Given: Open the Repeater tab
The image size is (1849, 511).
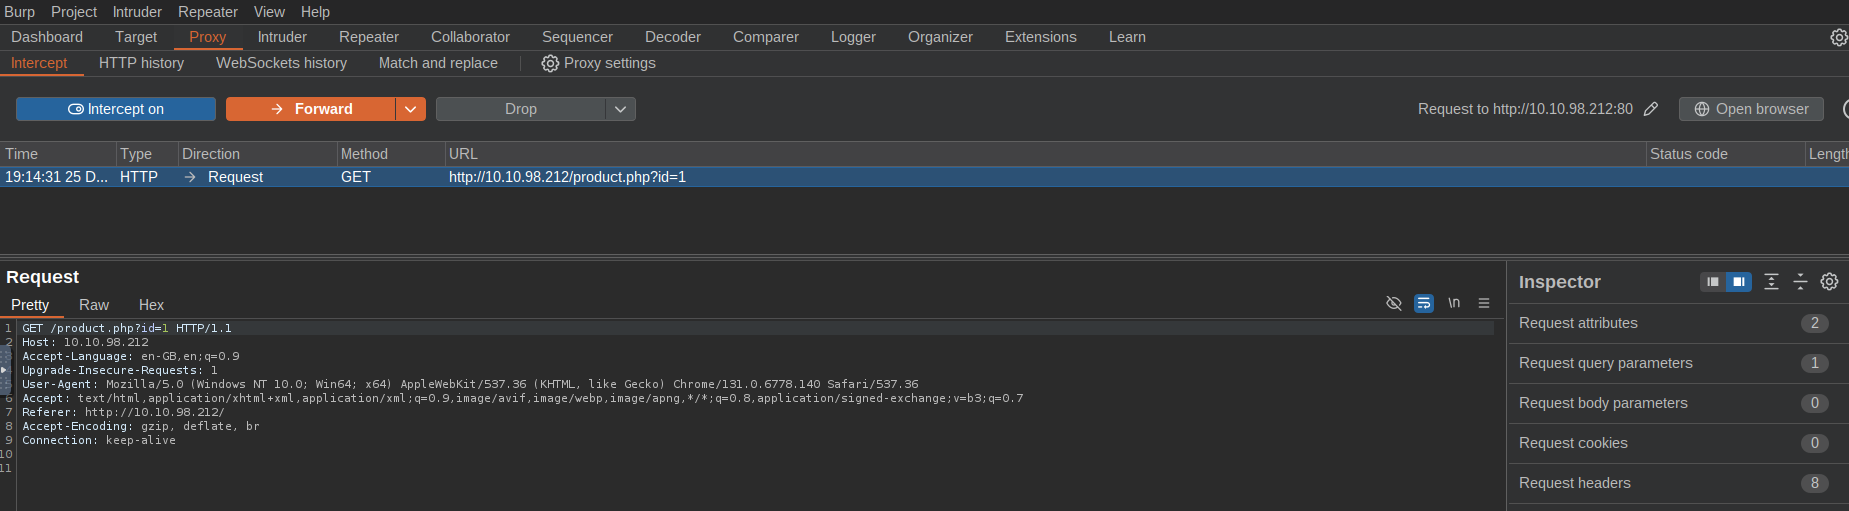Looking at the screenshot, I should (x=368, y=37).
